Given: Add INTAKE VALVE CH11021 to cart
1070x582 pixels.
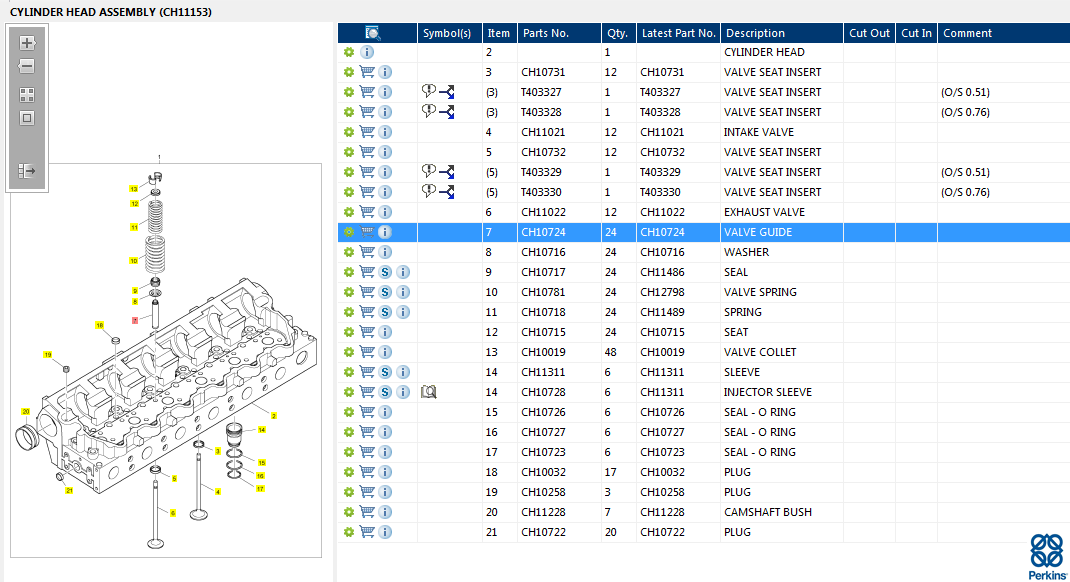Looking at the screenshot, I should point(367,132).
